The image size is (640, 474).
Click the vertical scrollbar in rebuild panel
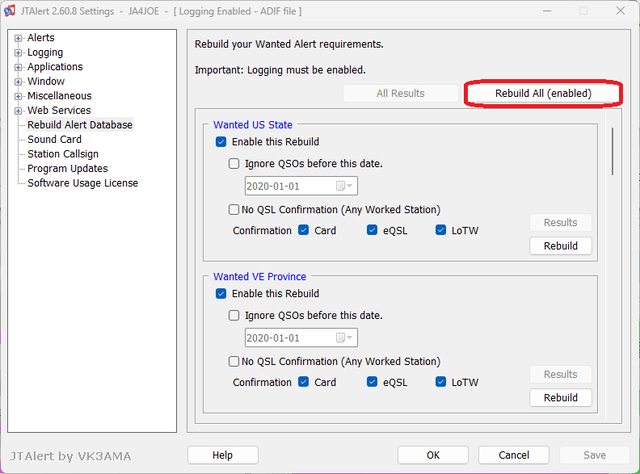(613, 151)
